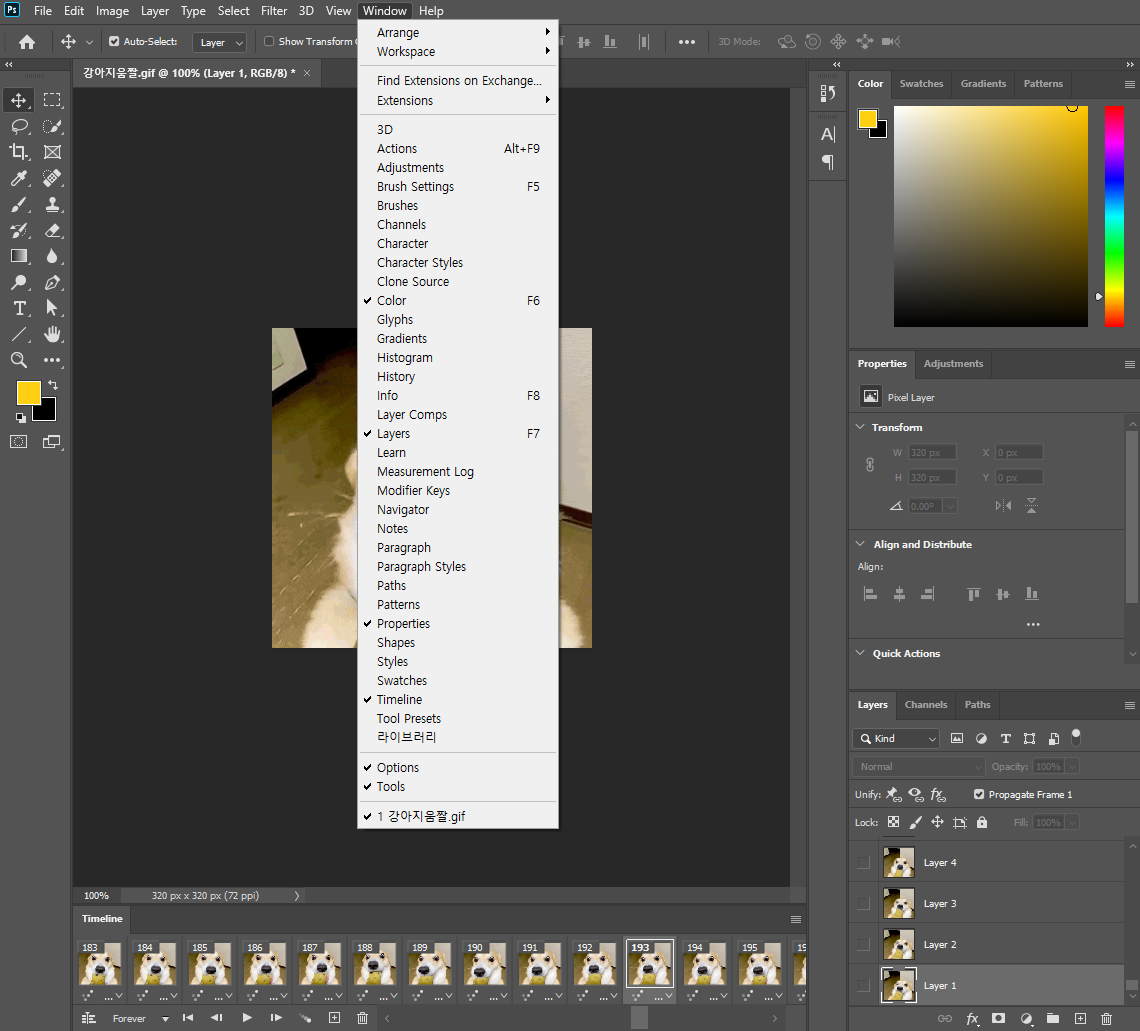Select the Pen tool
The height and width of the screenshot is (1031, 1140).
pos(52,282)
